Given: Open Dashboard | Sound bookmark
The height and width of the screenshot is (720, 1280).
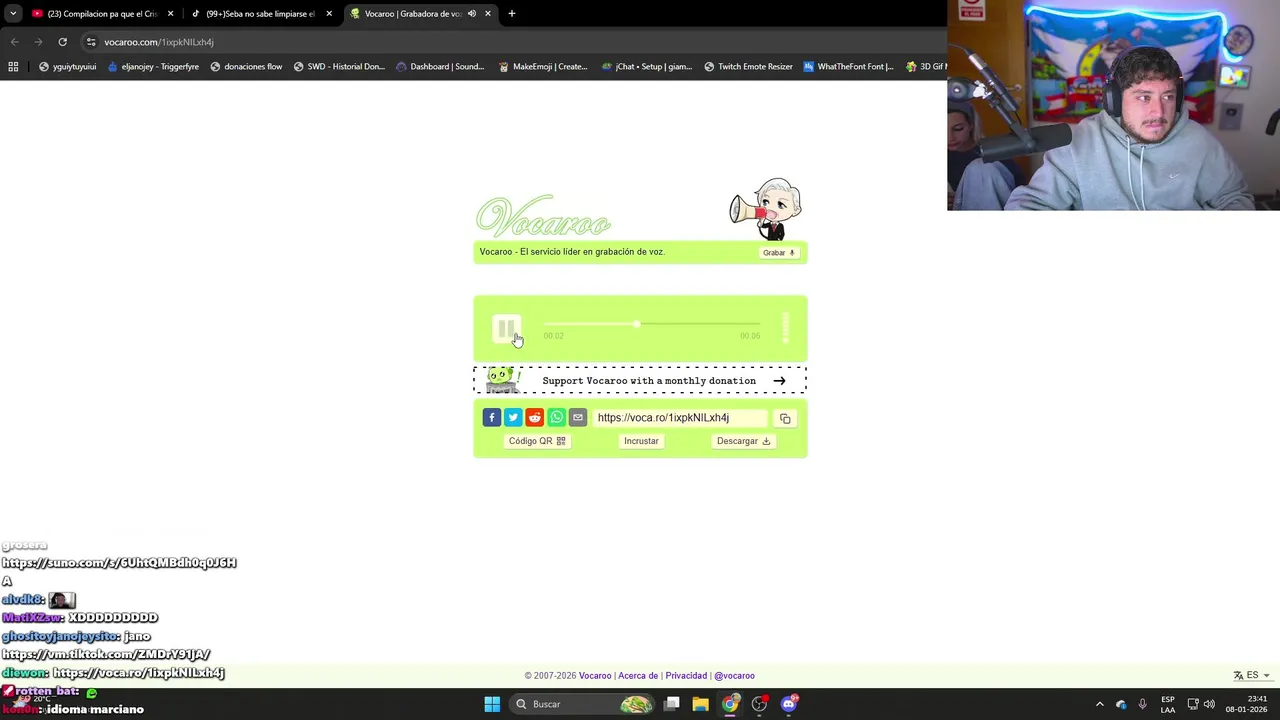Looking at the screenshot, I should coord(440,67).
